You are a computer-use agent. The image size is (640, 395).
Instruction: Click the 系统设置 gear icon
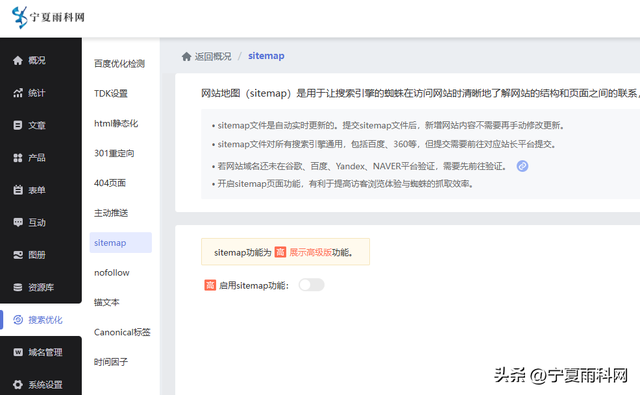[18, 384]
